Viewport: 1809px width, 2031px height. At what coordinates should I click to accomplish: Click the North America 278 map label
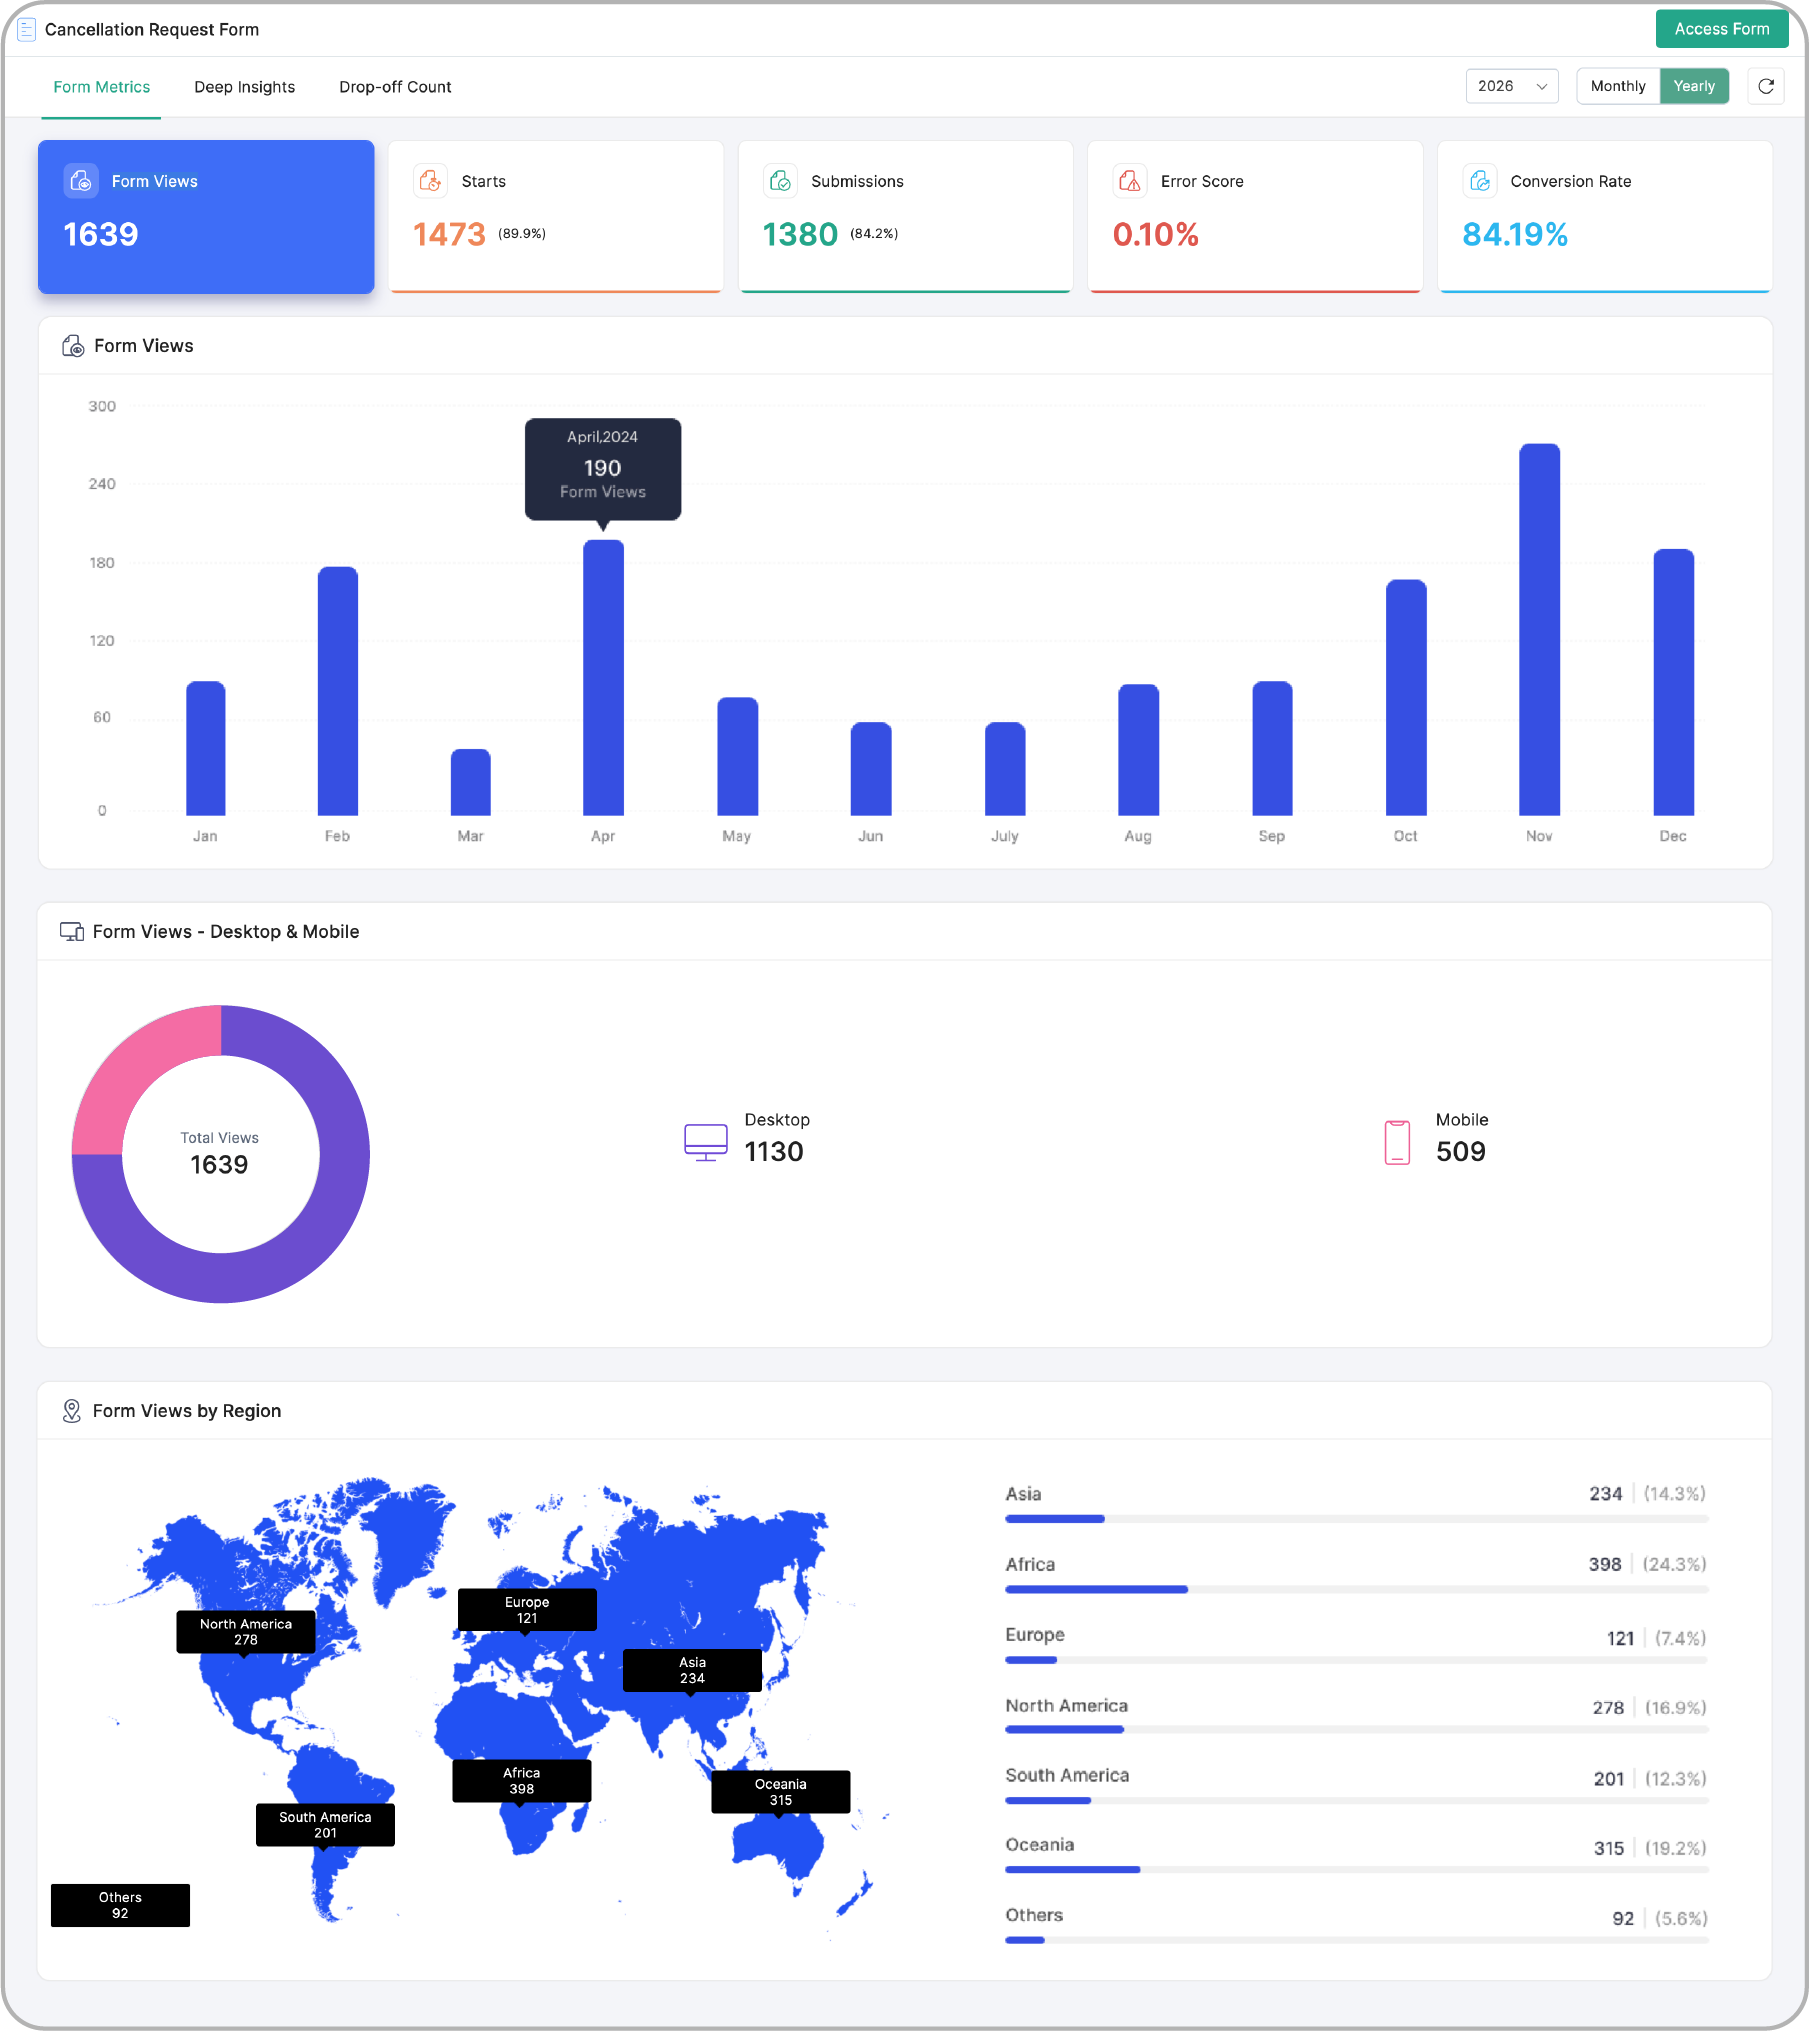tap(246, 1632)
